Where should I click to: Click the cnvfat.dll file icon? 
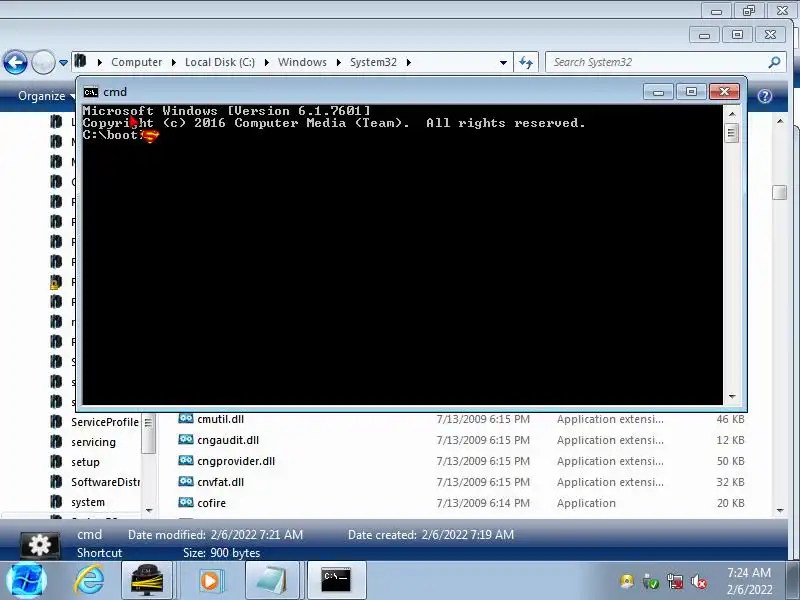[186, 481]
